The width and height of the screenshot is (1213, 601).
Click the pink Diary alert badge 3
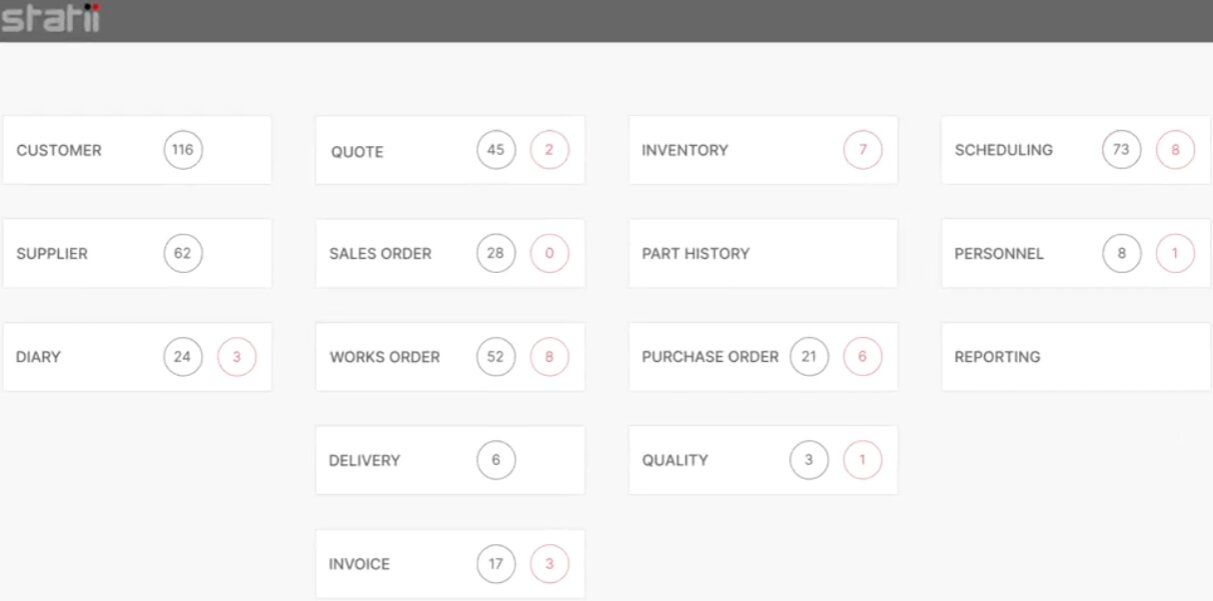coord(237,357)
